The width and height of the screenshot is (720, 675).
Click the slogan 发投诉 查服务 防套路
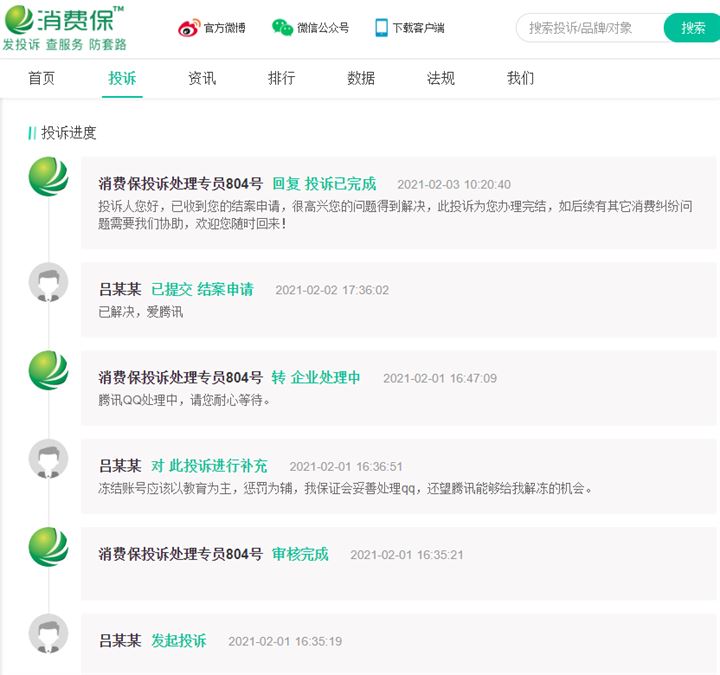[x=64, y=45]
